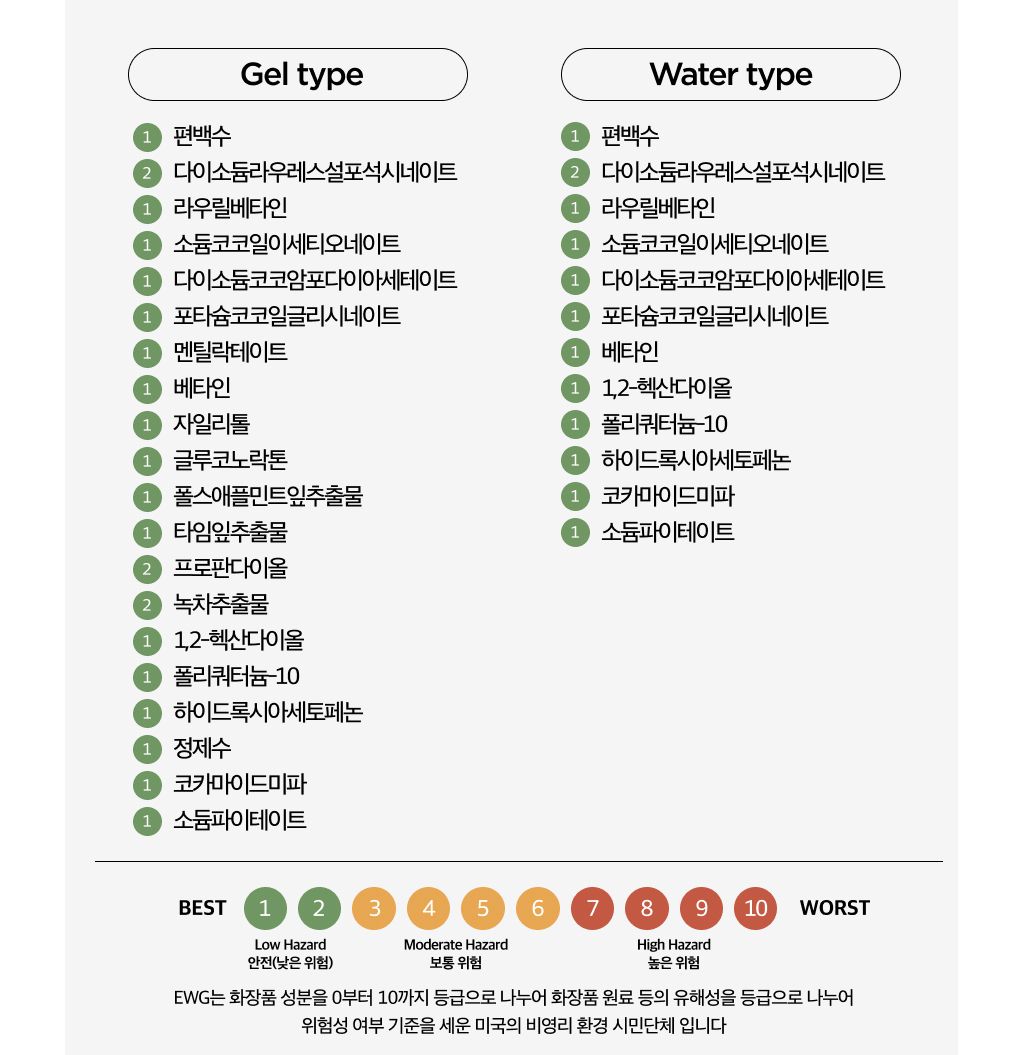1024x1055 pixels.
Task: Click the badge next to 정제수
Action: [x=147, y=749]
